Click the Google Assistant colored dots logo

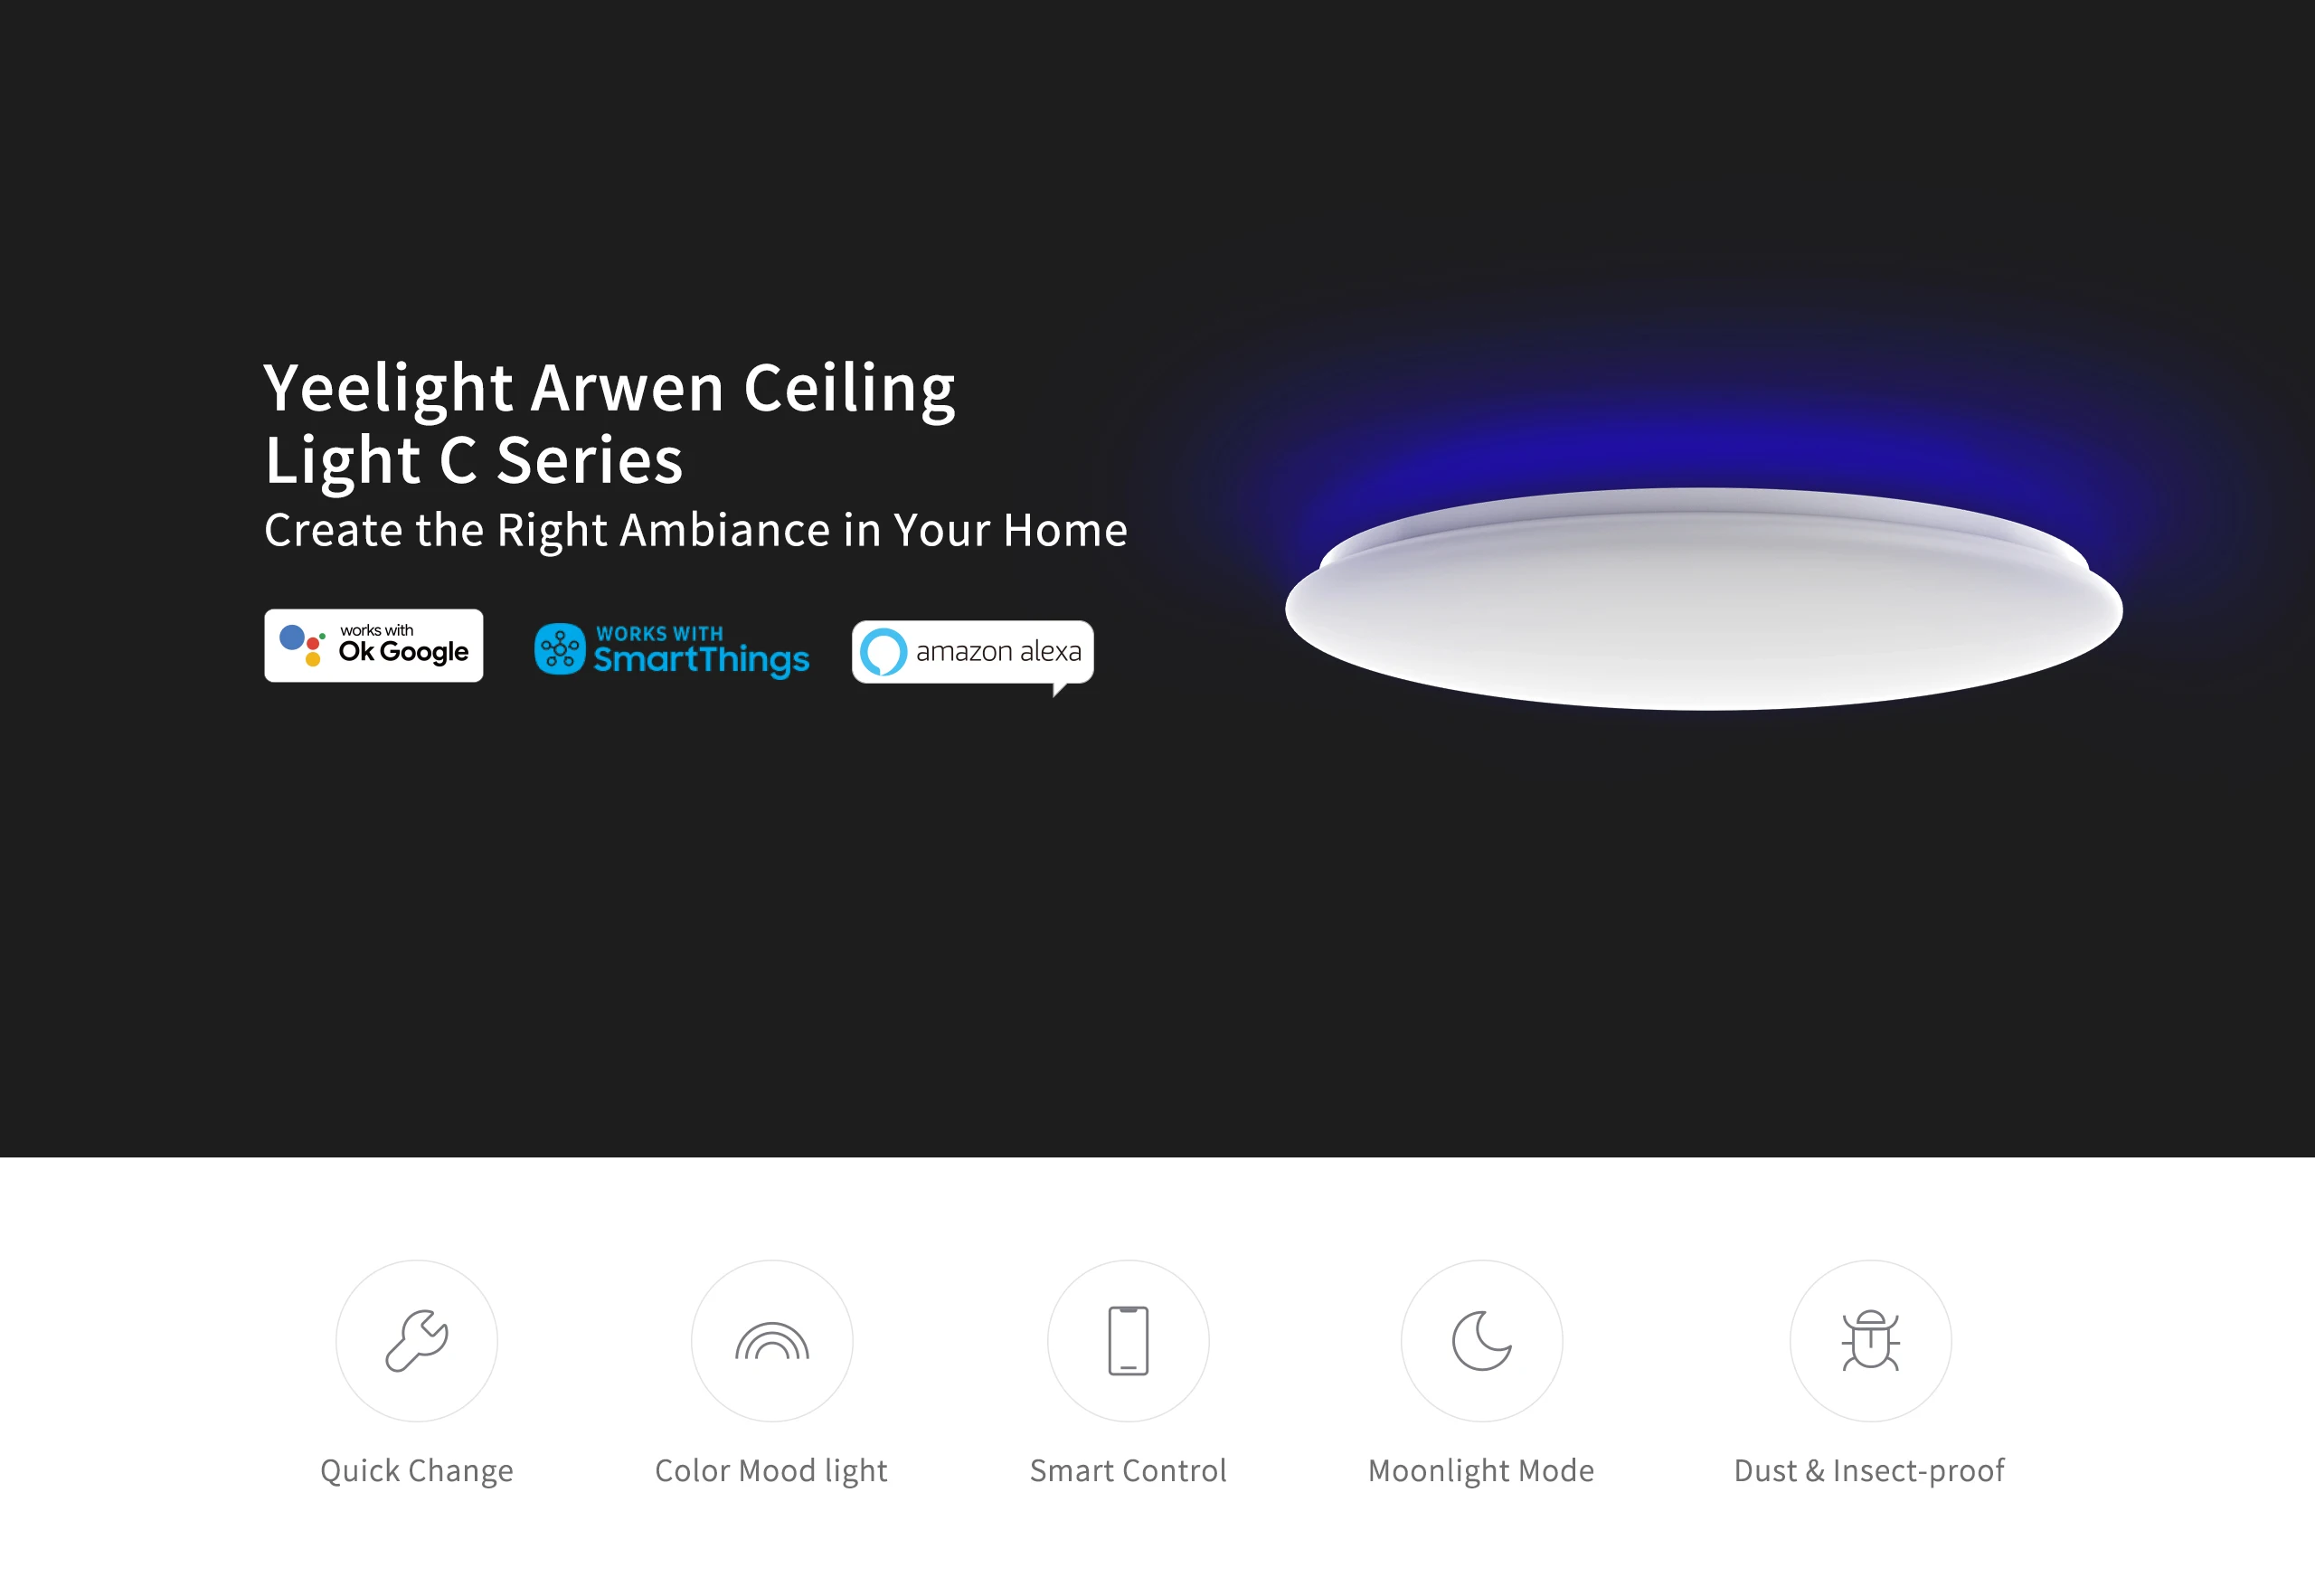pos(303,645)
